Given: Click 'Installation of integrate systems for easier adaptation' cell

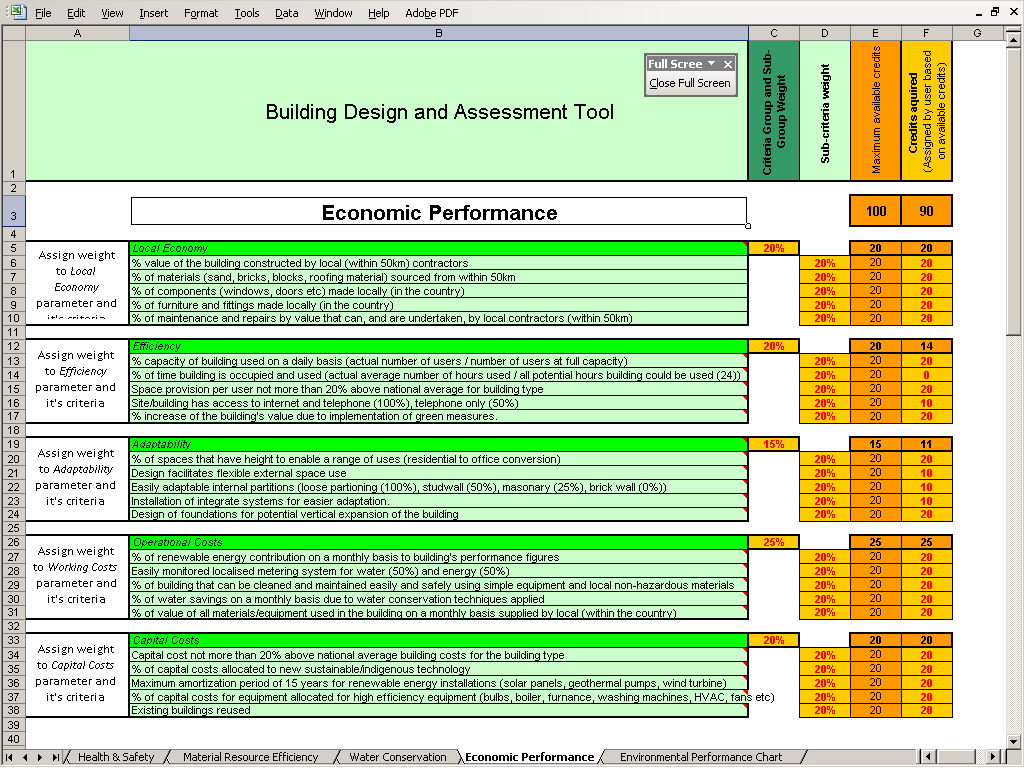Looking at the screenshot, I should coord(439,501).
